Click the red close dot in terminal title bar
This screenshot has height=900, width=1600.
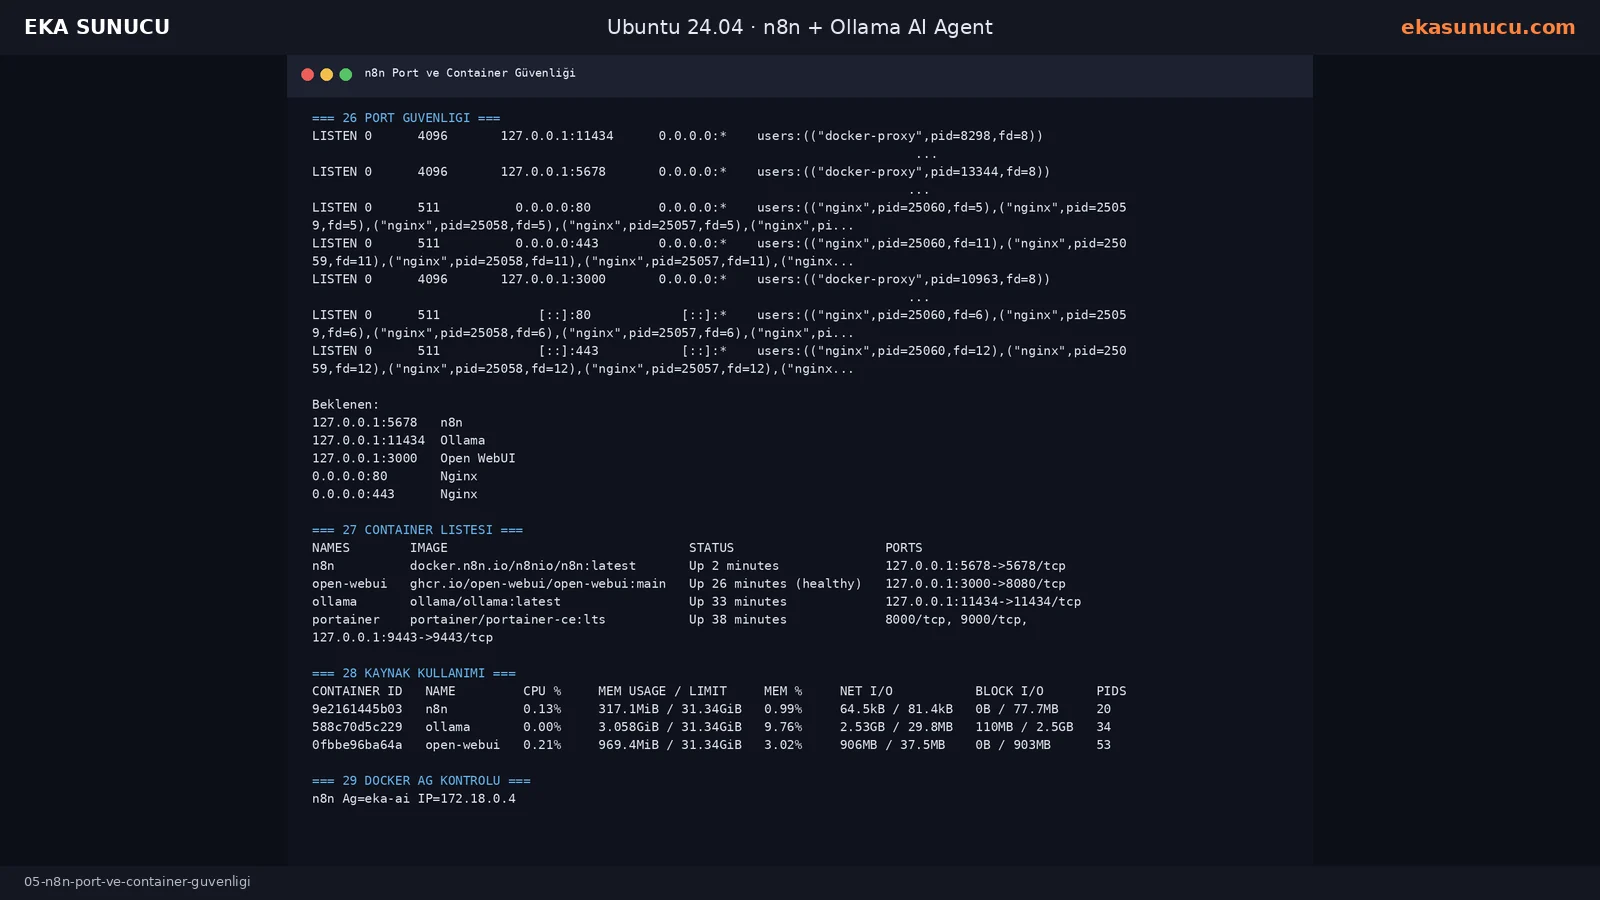pyautogui.click(x=308, y=74)
